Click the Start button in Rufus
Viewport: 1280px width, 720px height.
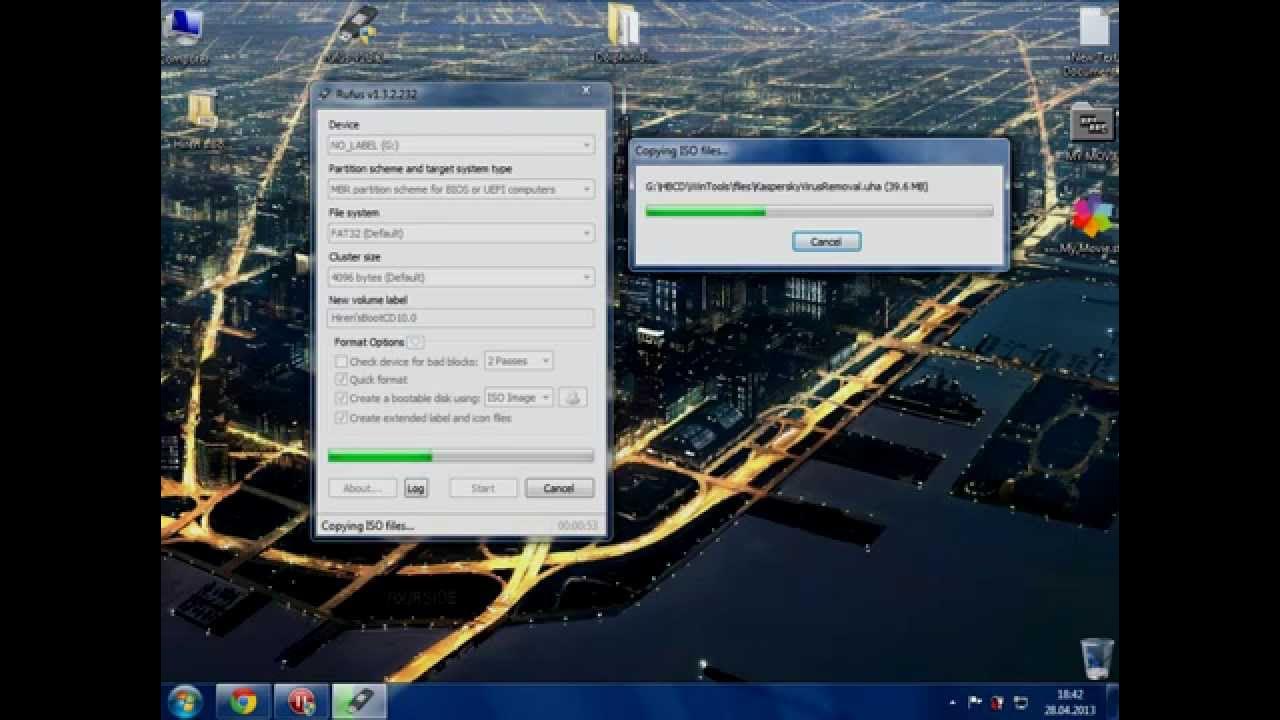tap(483, 488)
